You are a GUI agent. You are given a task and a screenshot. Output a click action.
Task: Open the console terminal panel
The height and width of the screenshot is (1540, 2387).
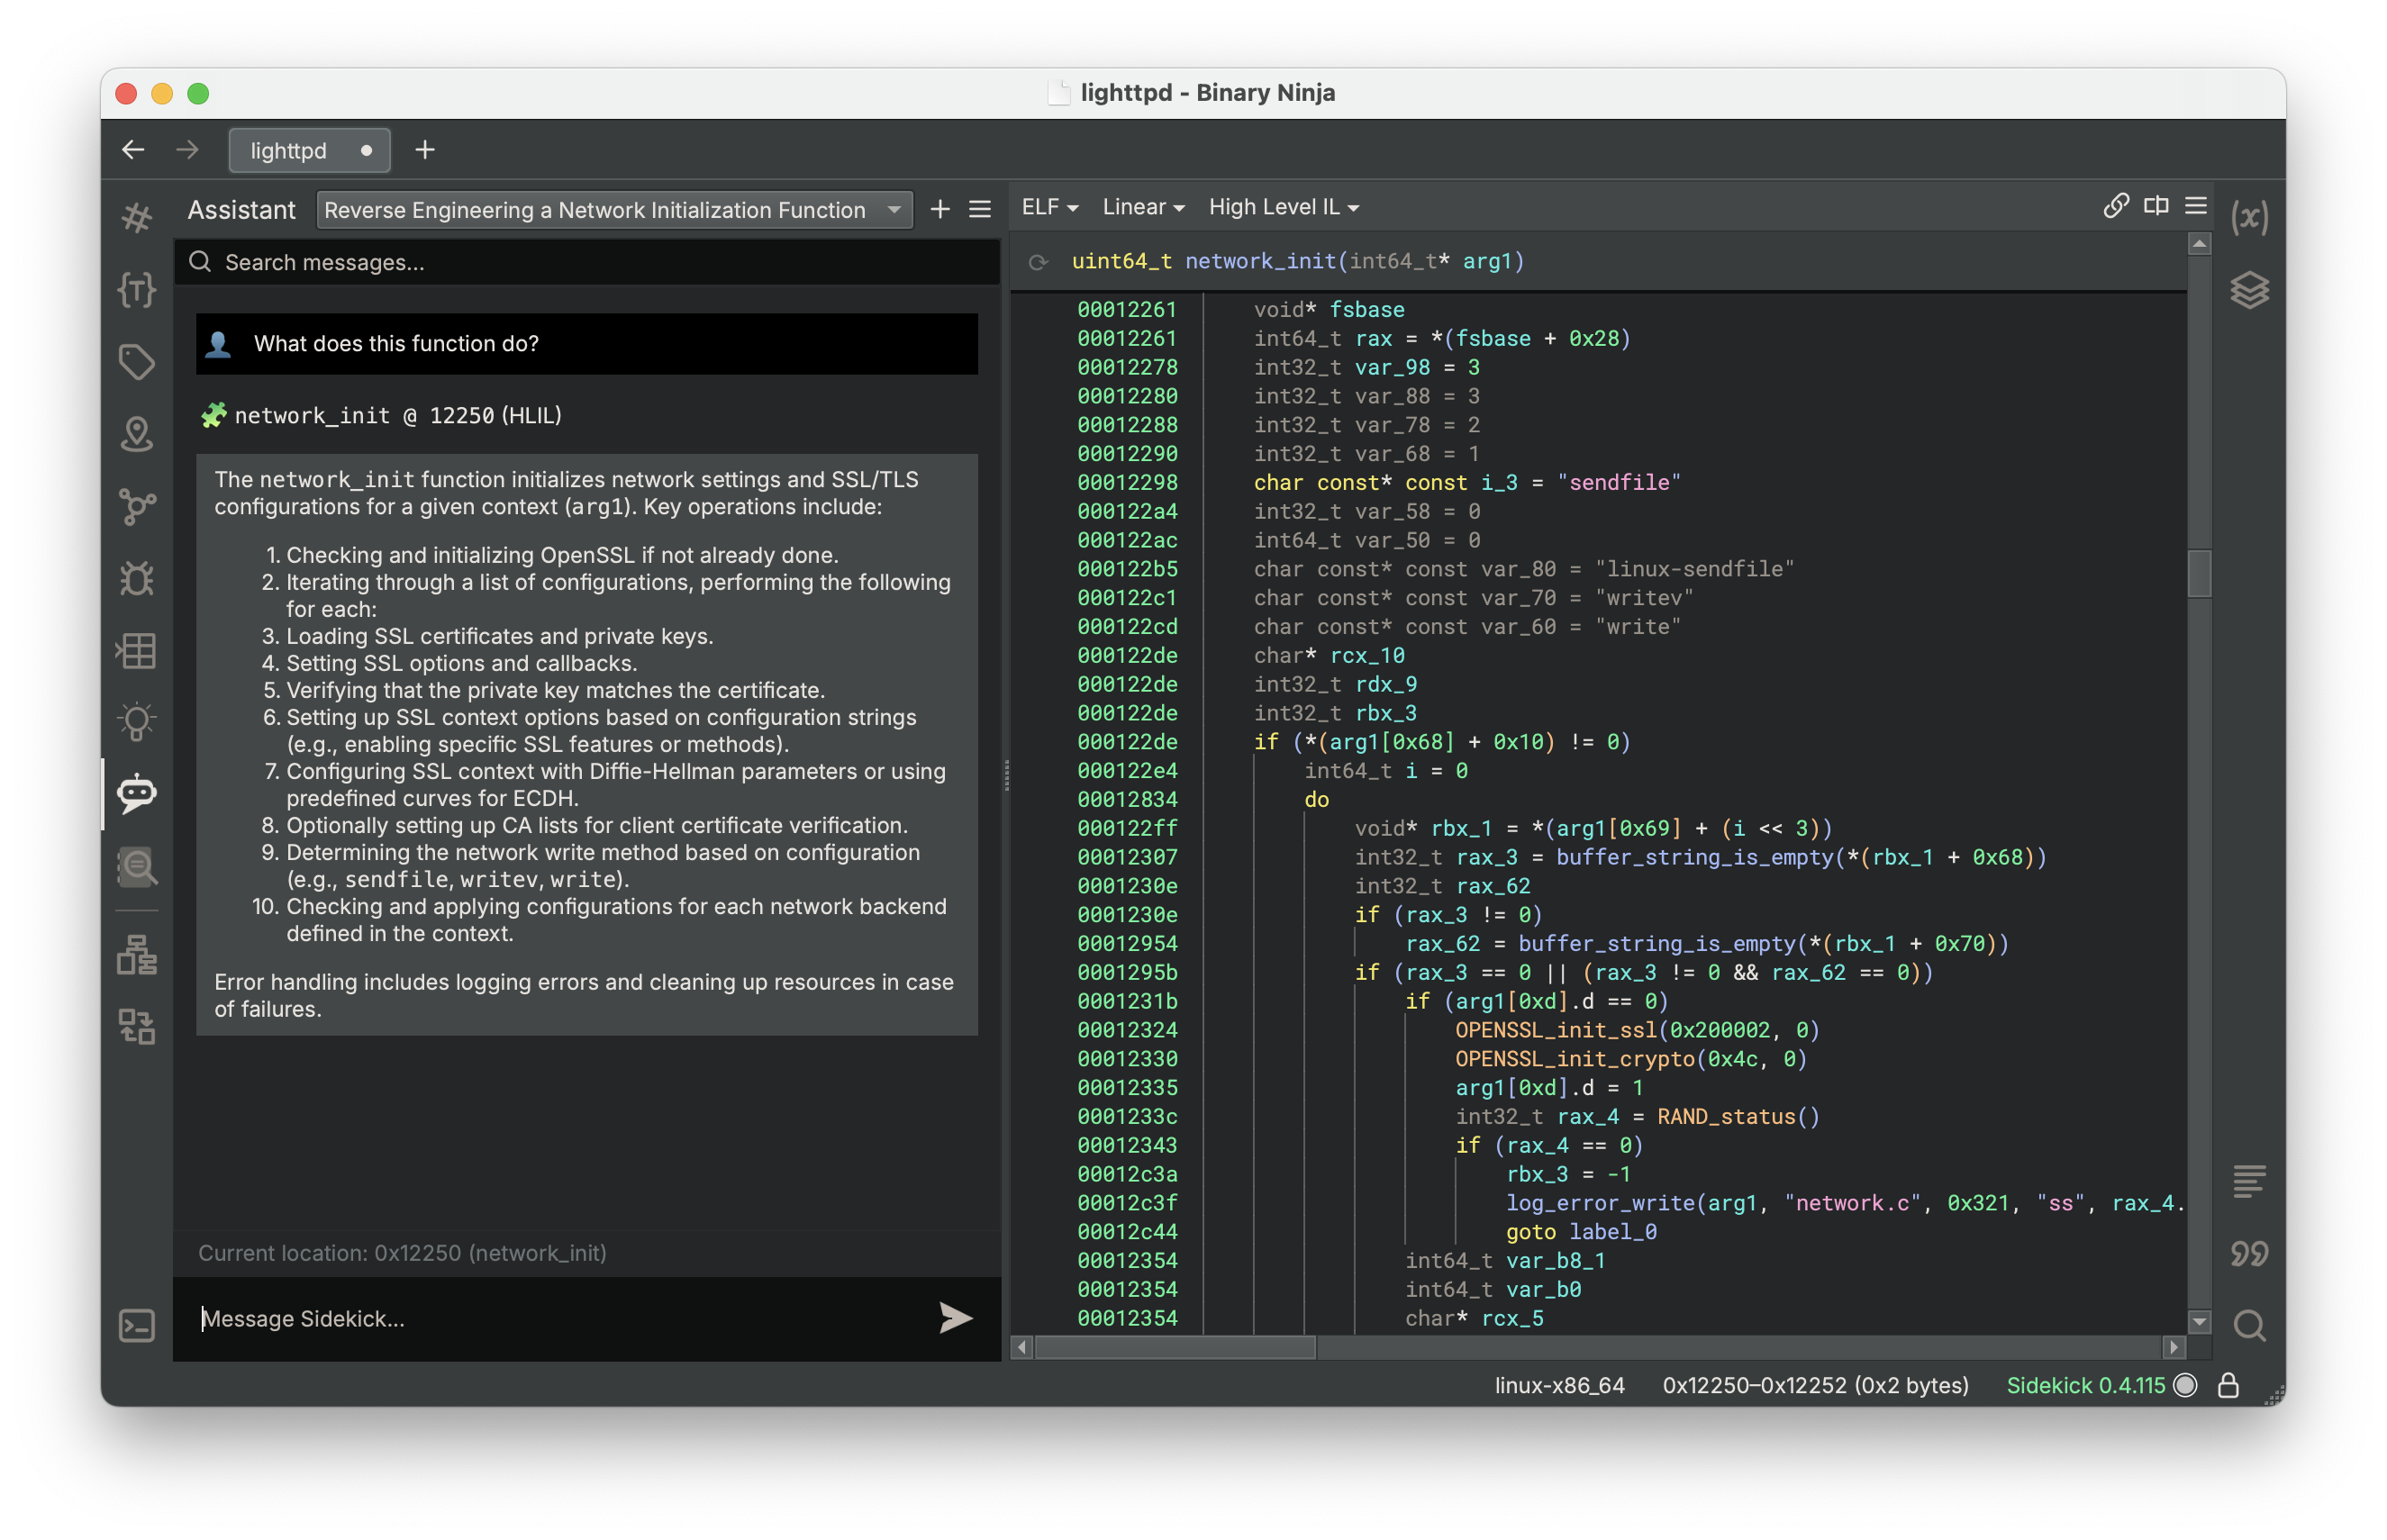[137, 1326]
